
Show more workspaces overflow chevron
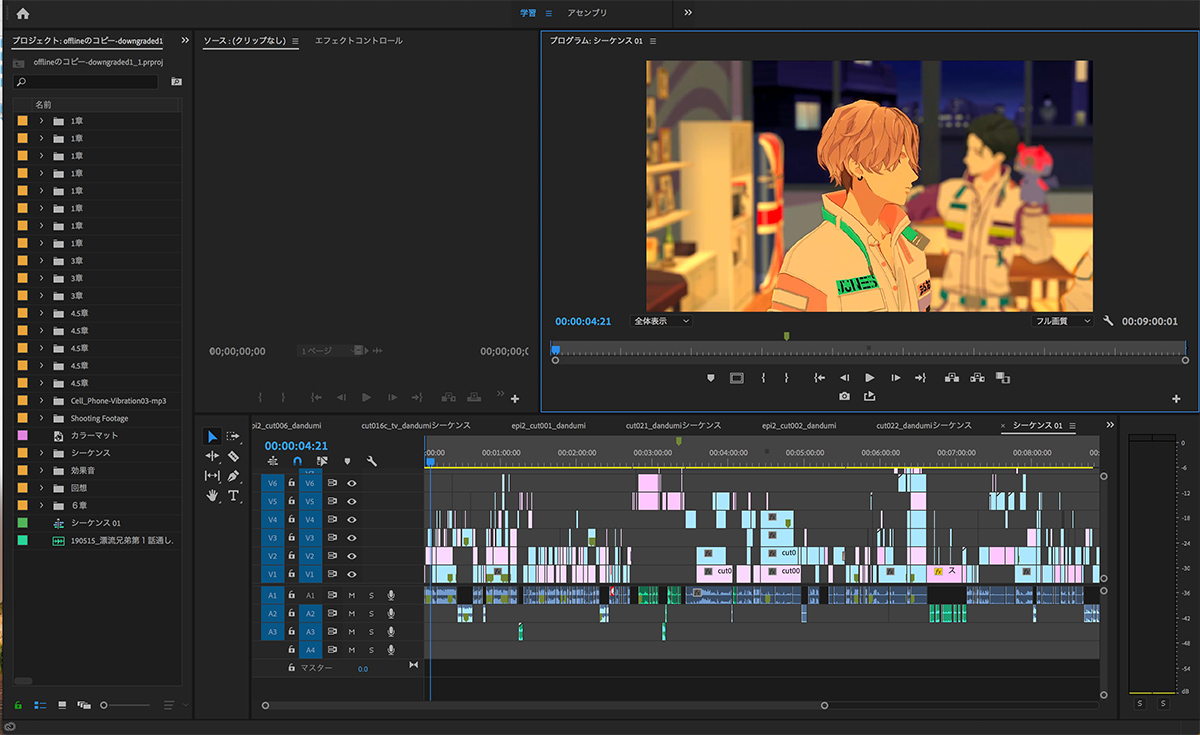(688, 13)
